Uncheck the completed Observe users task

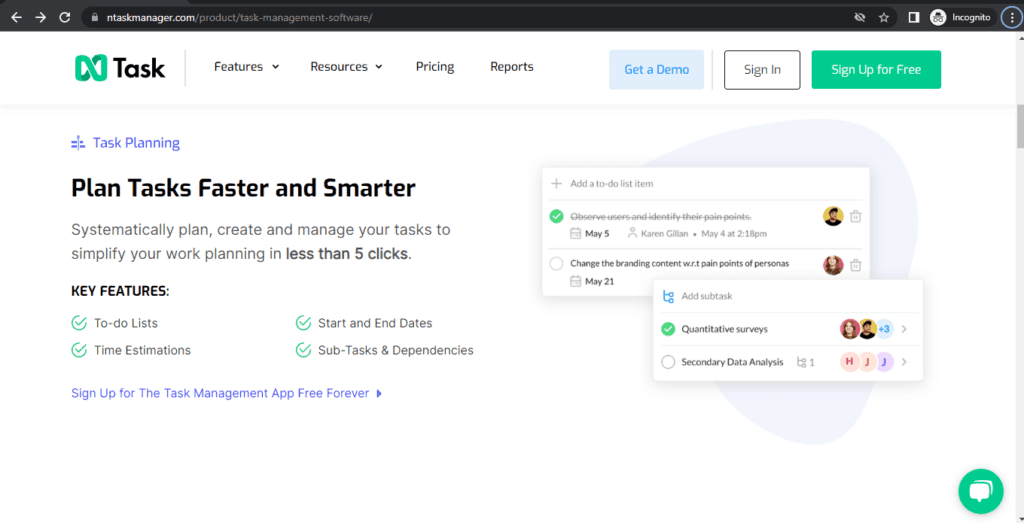(557, 216)
